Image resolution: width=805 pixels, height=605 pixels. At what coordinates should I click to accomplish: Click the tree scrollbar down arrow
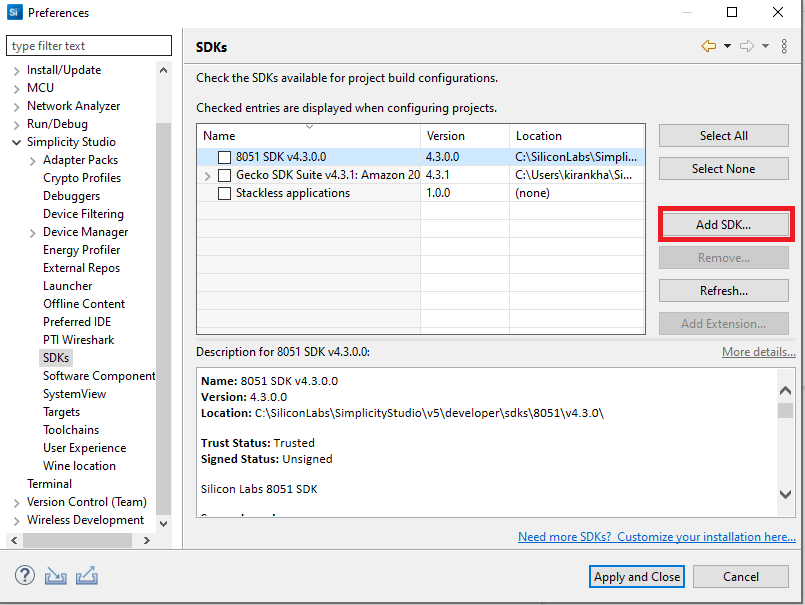coord(163,524)
